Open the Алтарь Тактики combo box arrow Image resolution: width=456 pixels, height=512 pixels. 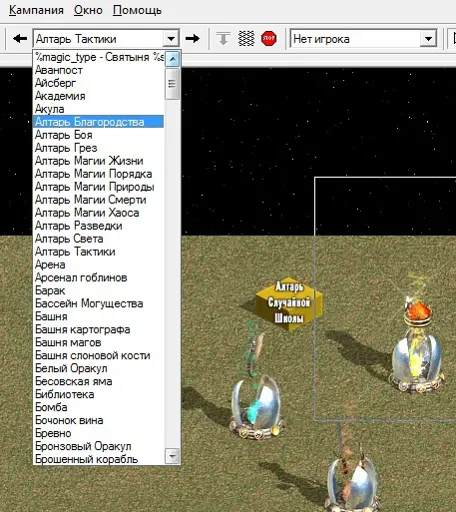click(171, 39)
